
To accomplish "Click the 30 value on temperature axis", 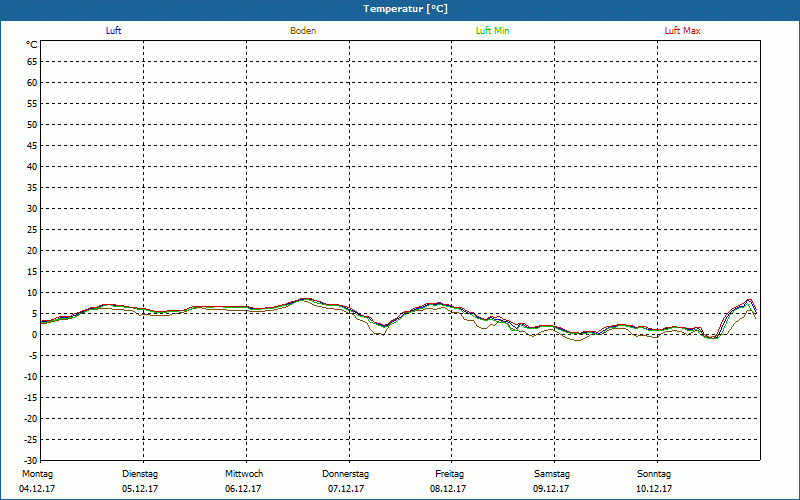I will coord(32,209).
